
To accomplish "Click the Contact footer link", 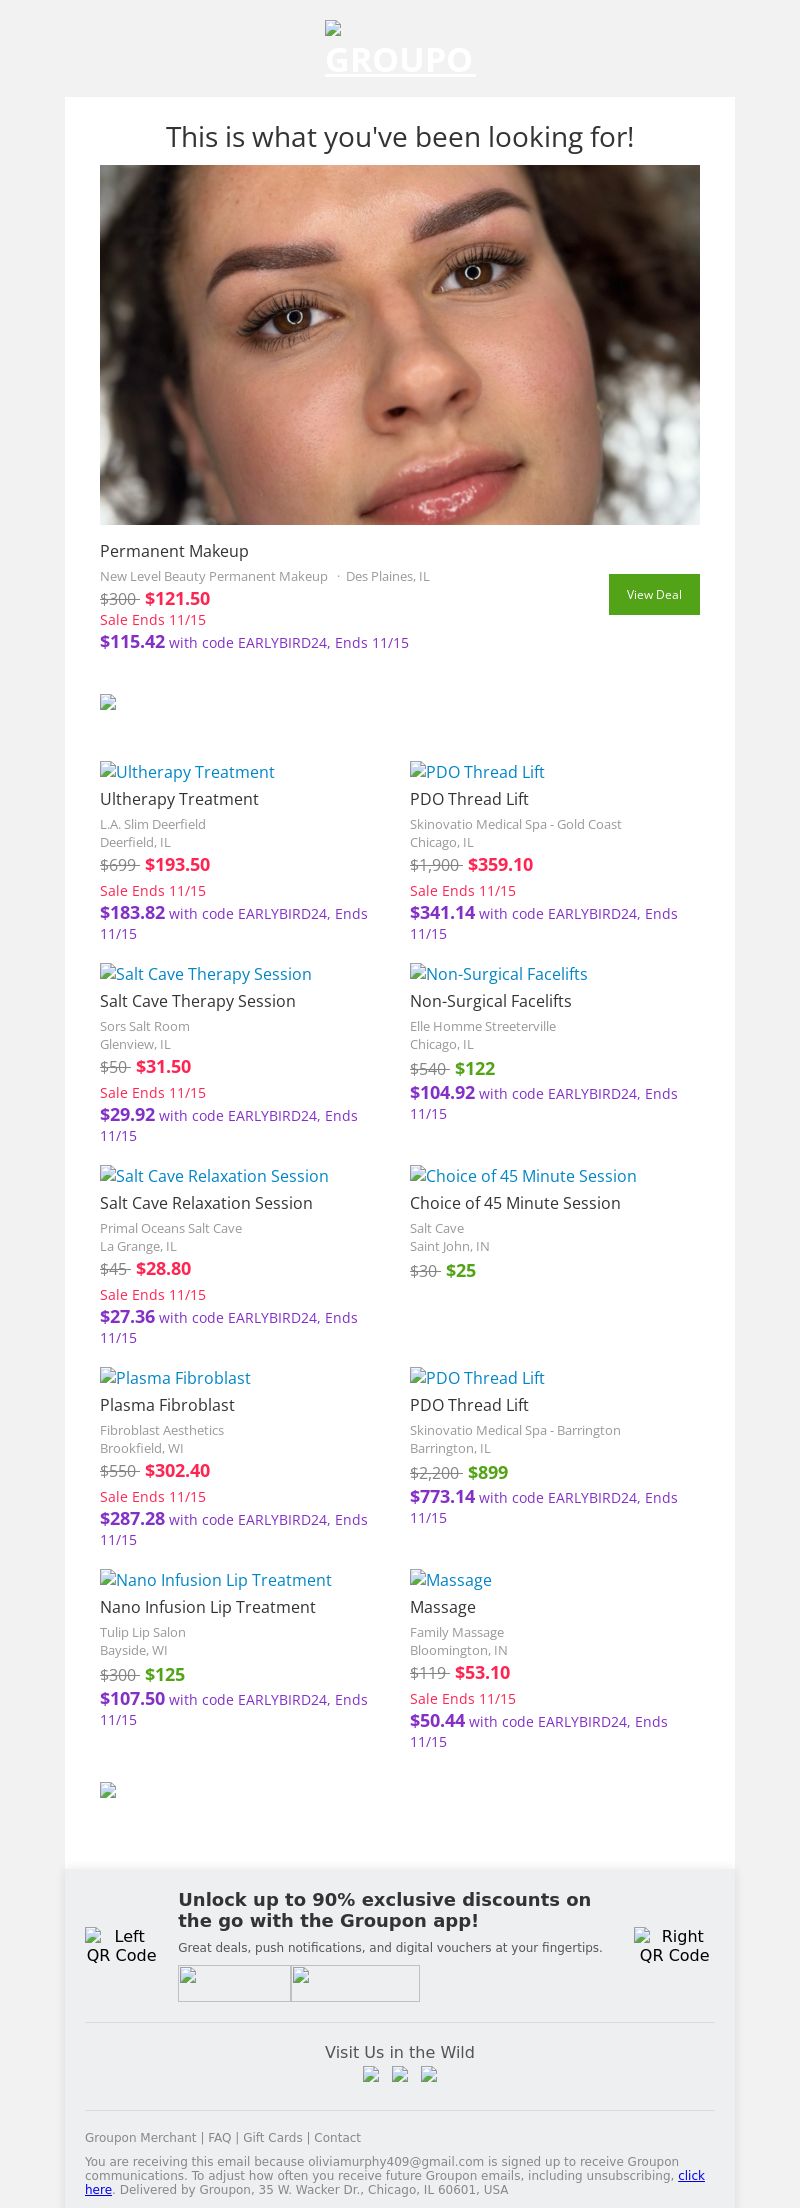I will [x=337, y=2137].
